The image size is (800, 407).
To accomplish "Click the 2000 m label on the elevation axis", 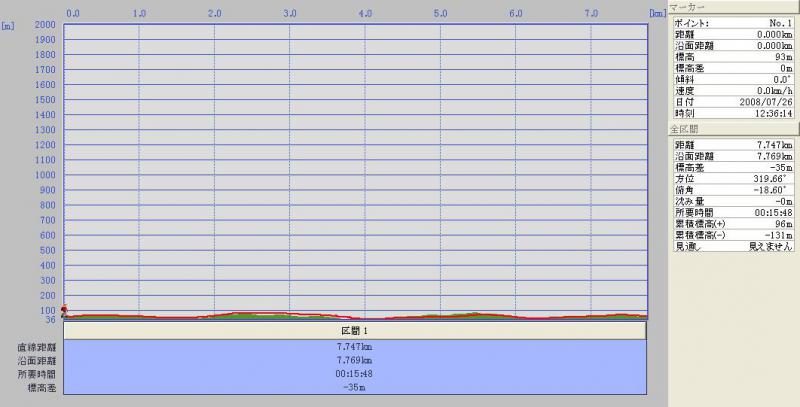I will coord(45,24).
